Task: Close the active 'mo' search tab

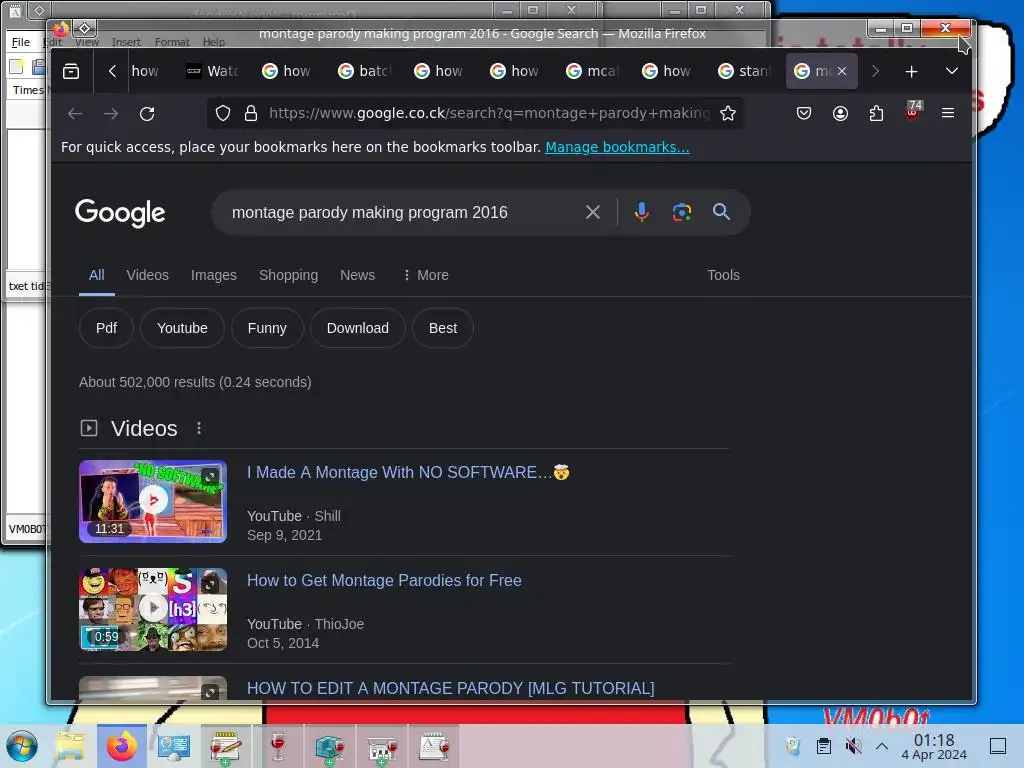Action: (842, 71)
